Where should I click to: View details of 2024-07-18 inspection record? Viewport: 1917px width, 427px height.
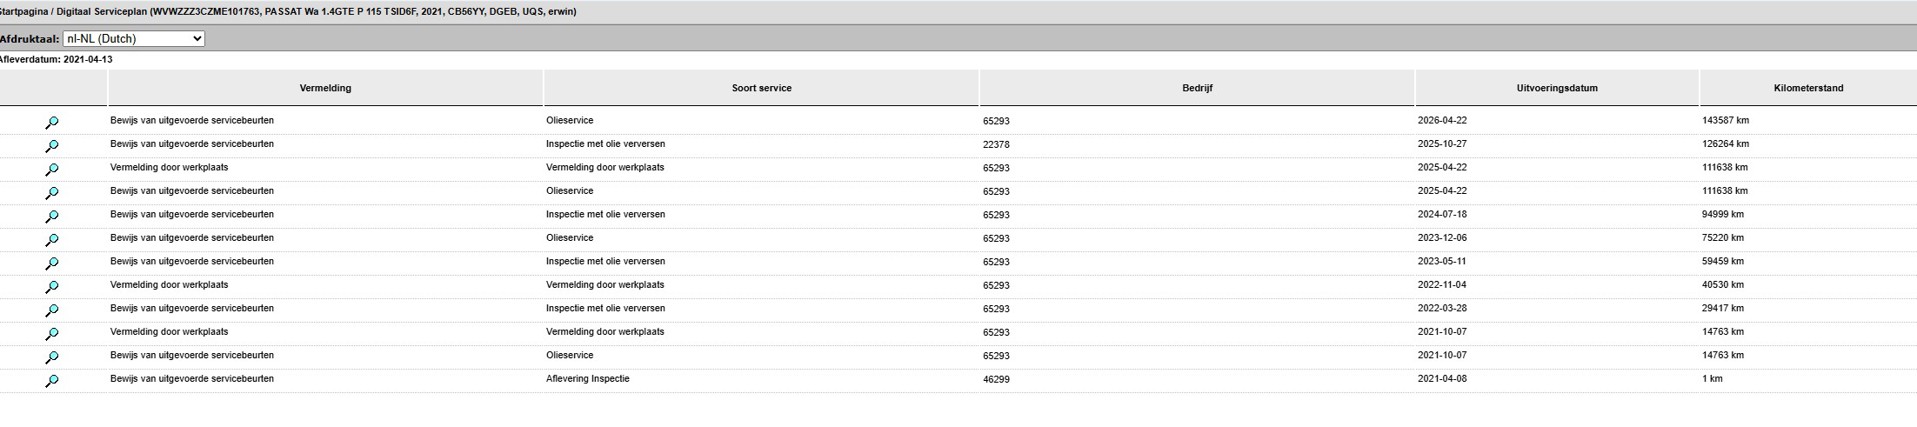[52, 217]
